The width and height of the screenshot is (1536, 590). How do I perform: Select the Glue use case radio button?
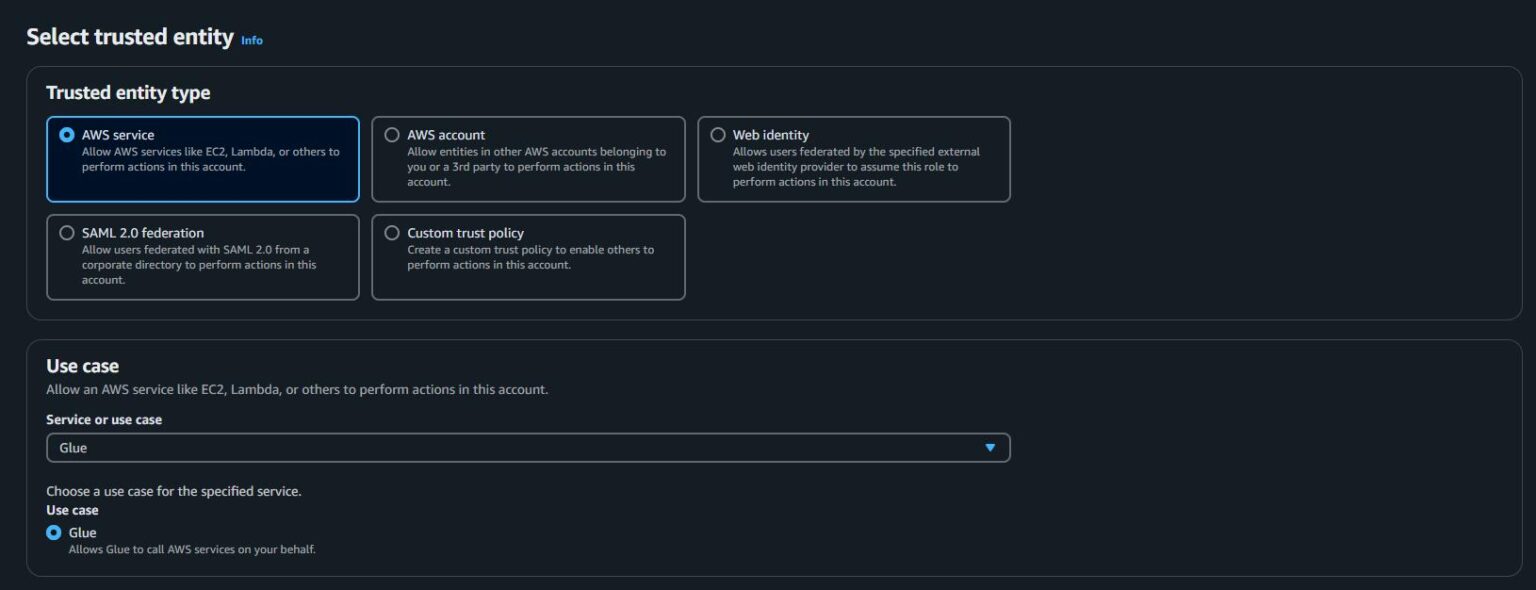coord(55,532)
